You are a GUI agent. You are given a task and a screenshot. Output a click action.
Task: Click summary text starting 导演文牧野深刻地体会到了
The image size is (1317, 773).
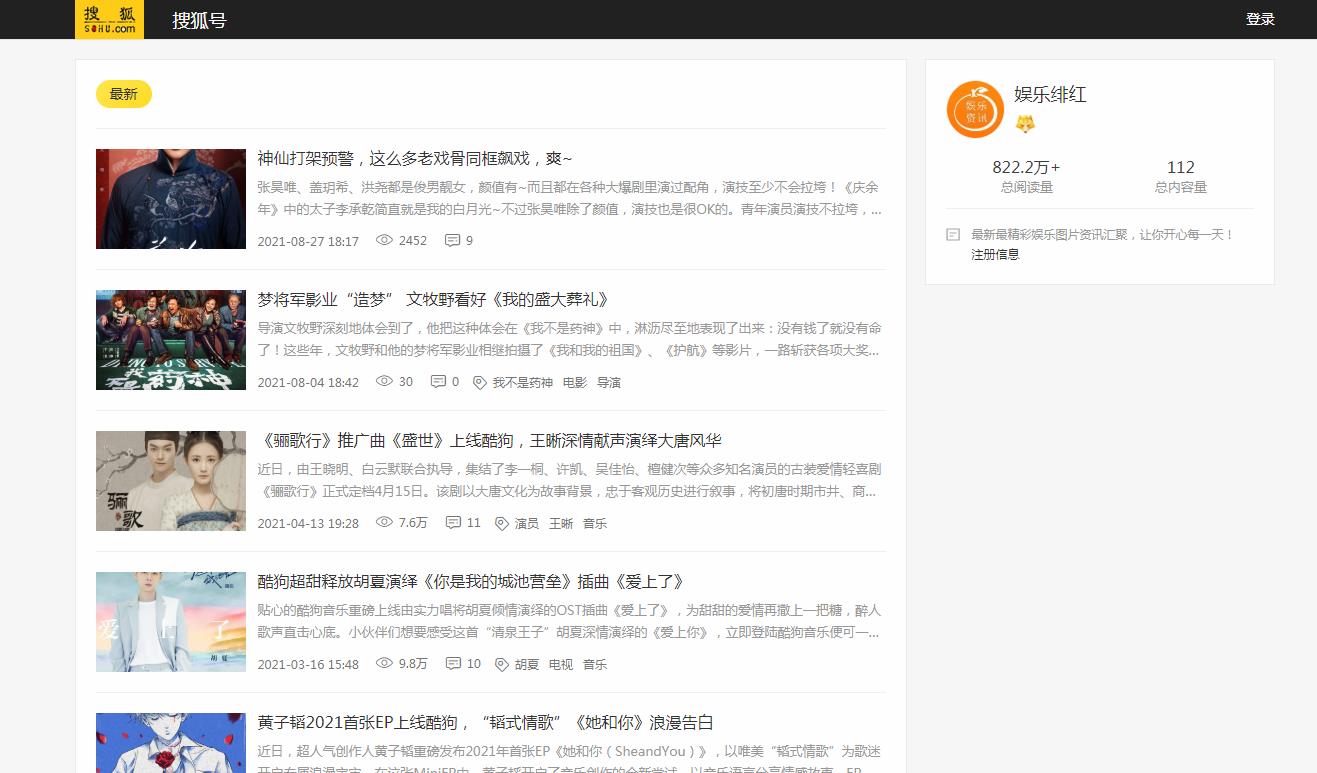point(570,339)
